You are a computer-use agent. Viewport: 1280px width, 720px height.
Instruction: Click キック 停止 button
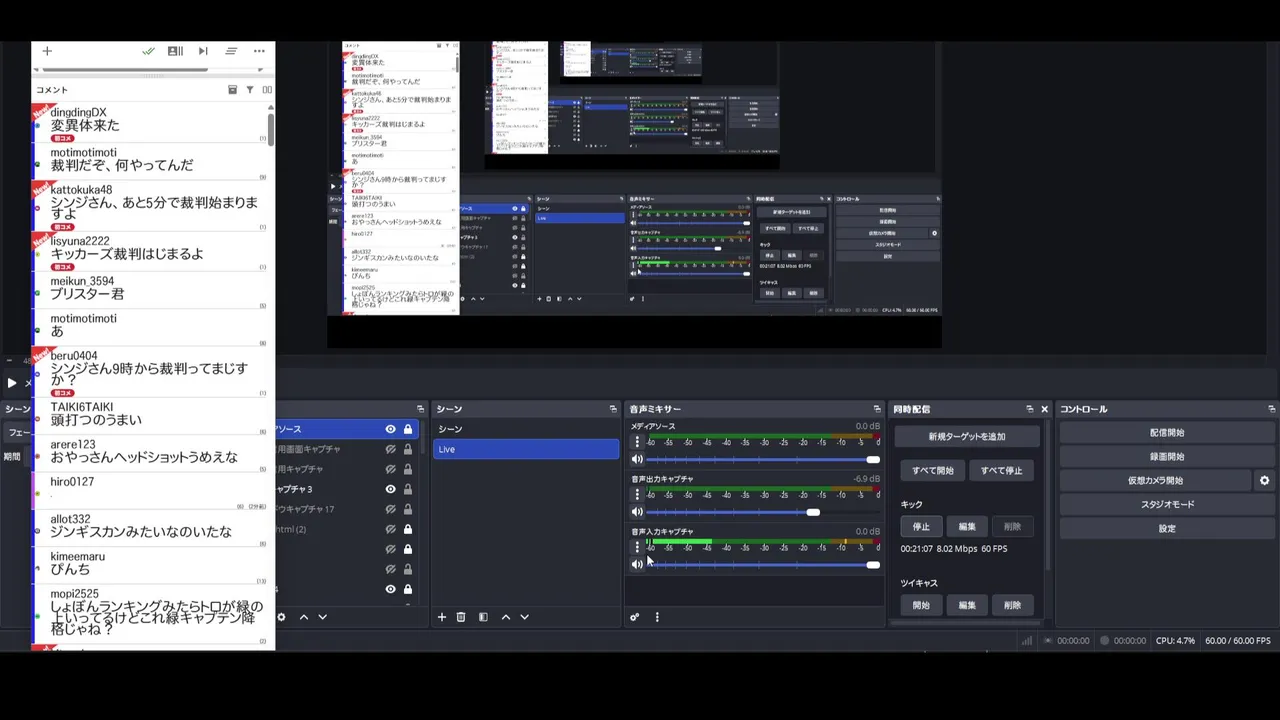pyautogui.click(x=921, y=526)
